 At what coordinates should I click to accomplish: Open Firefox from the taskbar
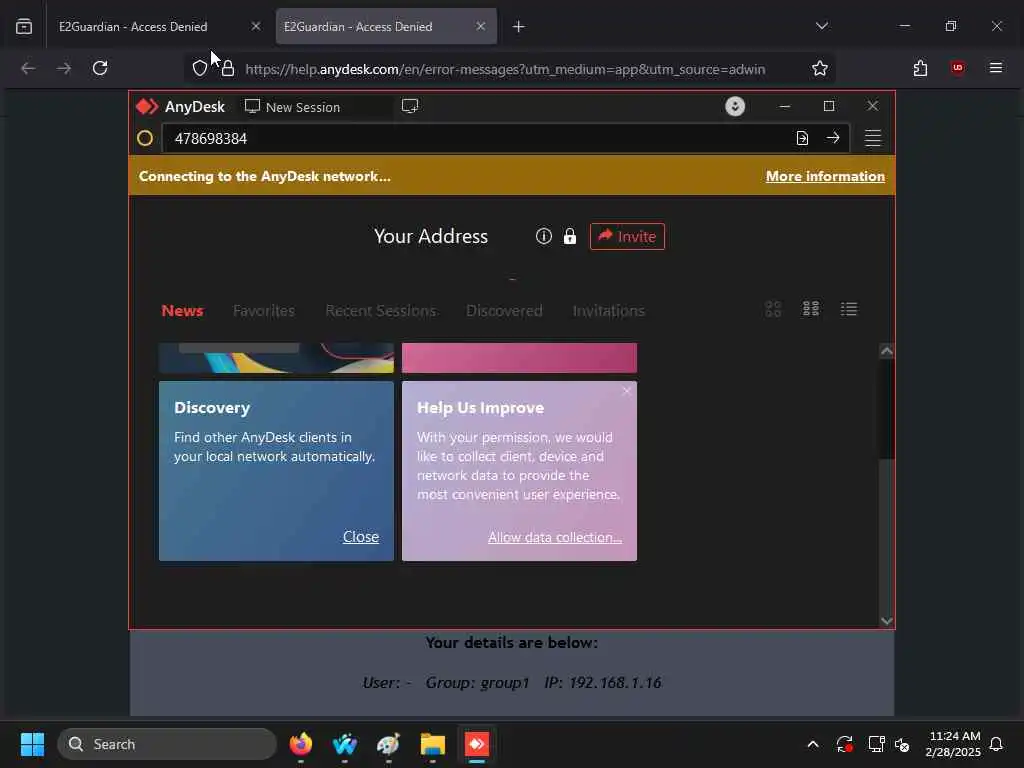pyautogui.click(x=301, y=744)
